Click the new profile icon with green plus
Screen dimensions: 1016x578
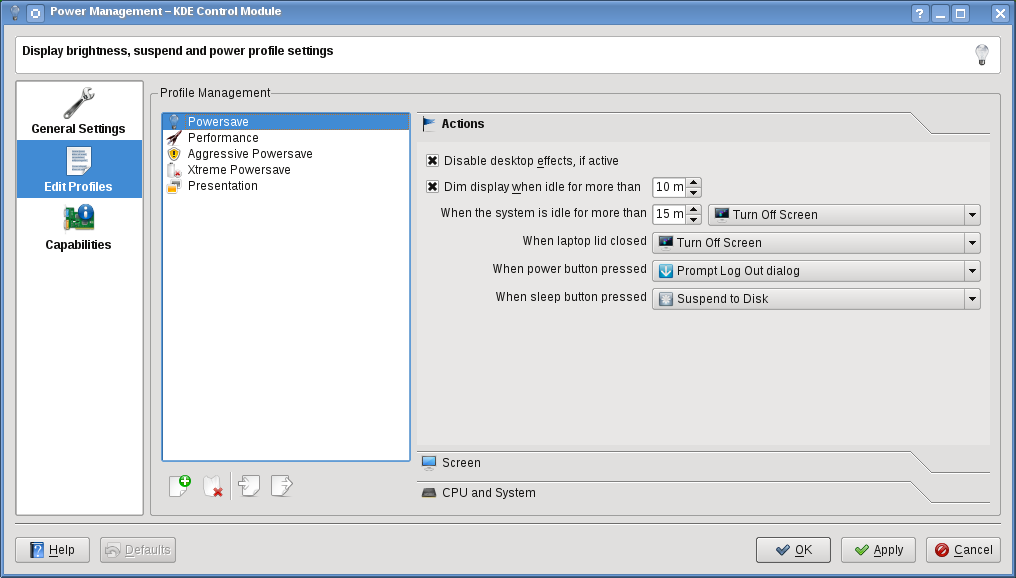[180, 485]
